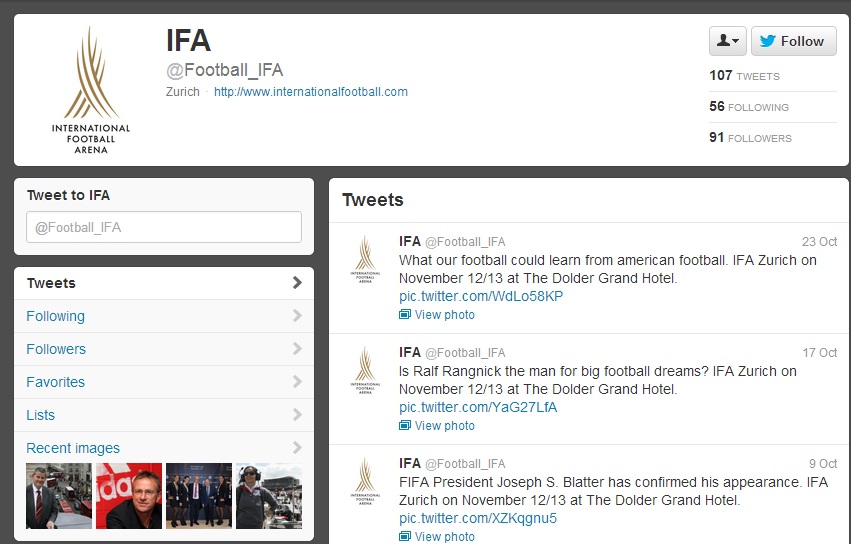Open the Favorites sidebar item
Image resolution: width=851 pixels, height=544 pixels.
(x=164, y=382)
